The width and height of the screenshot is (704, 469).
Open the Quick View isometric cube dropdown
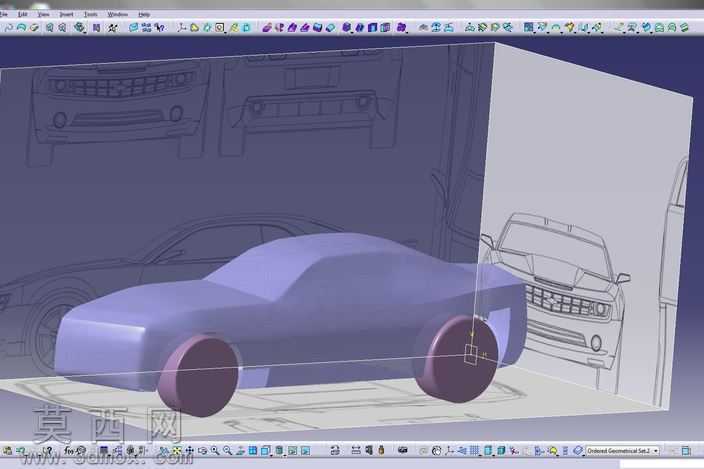tap(266, 450)
